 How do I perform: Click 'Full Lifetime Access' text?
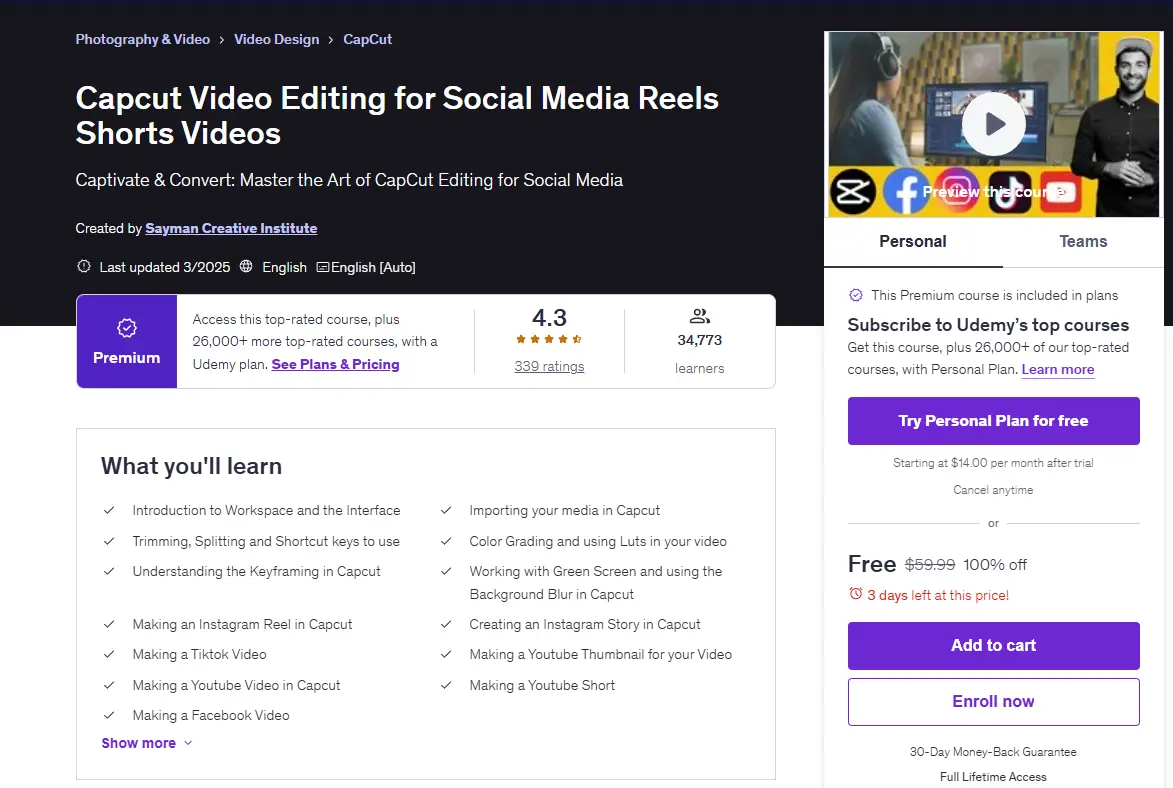click(x=993, y=777)
